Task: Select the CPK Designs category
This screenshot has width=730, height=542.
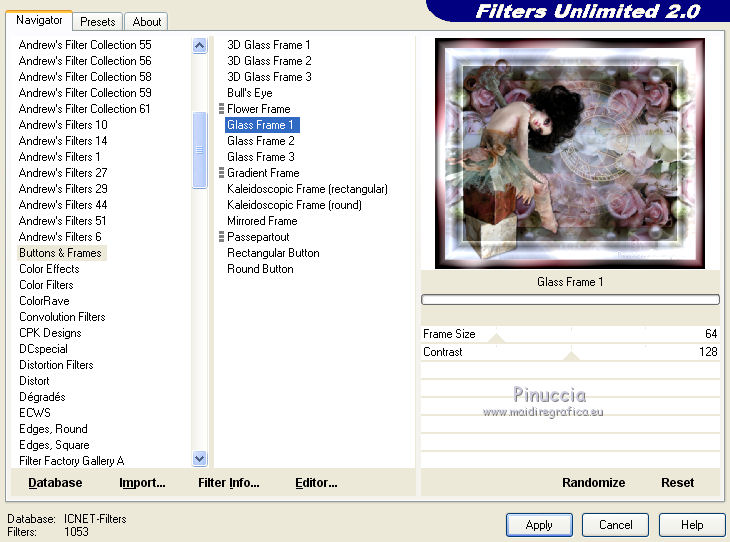Action: [x=50, y=333]
